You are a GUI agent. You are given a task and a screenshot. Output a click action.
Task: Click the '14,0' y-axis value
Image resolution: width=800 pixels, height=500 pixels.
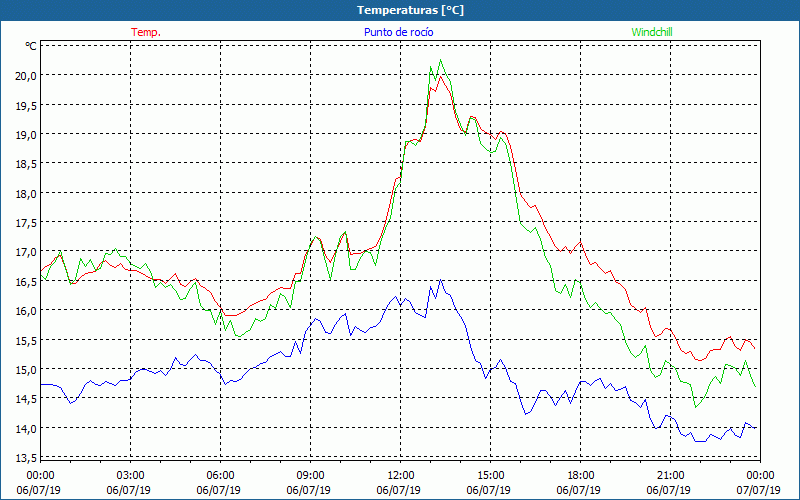click(27, 428)
